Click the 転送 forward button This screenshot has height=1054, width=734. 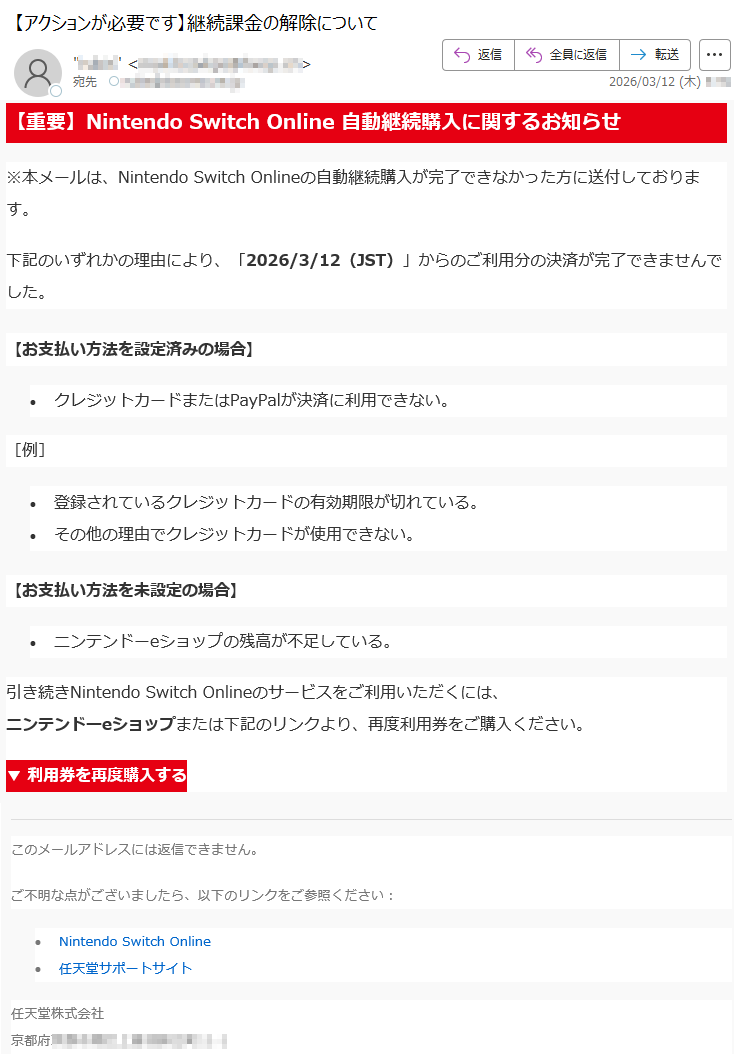(x=655, y=54)
